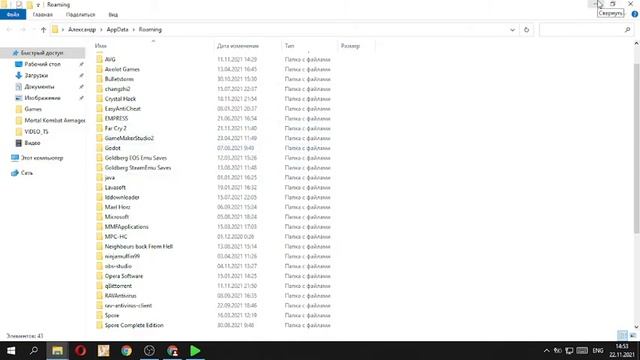The width and height of the screenshot is (640, 360).
Task: Select the Axolot Games folder icon
Action: [100, 69]
